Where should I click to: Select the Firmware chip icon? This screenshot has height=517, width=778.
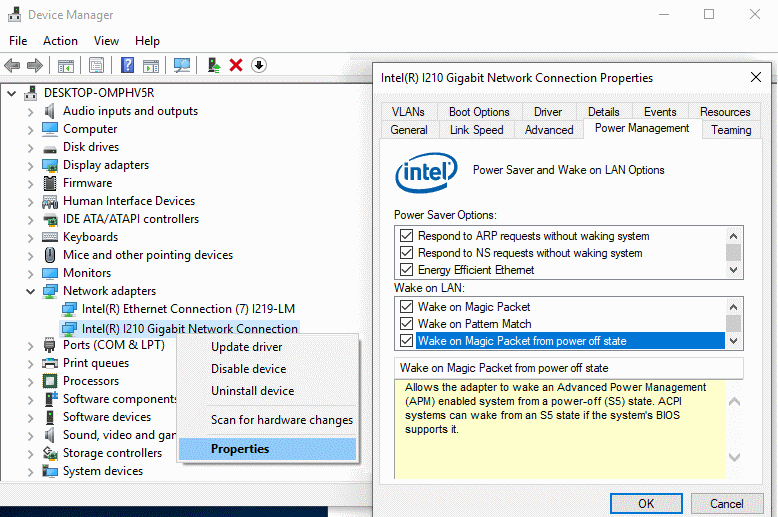(50, 183)
